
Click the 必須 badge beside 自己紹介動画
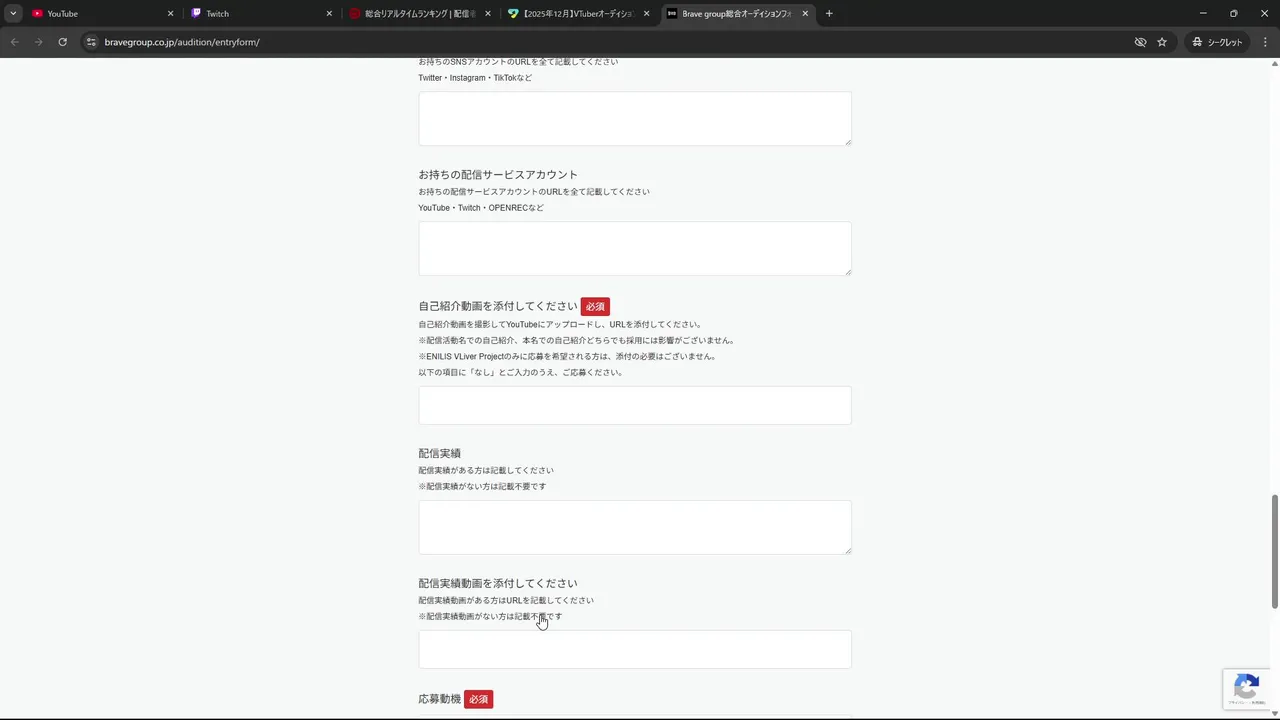[x=595, y=307]
